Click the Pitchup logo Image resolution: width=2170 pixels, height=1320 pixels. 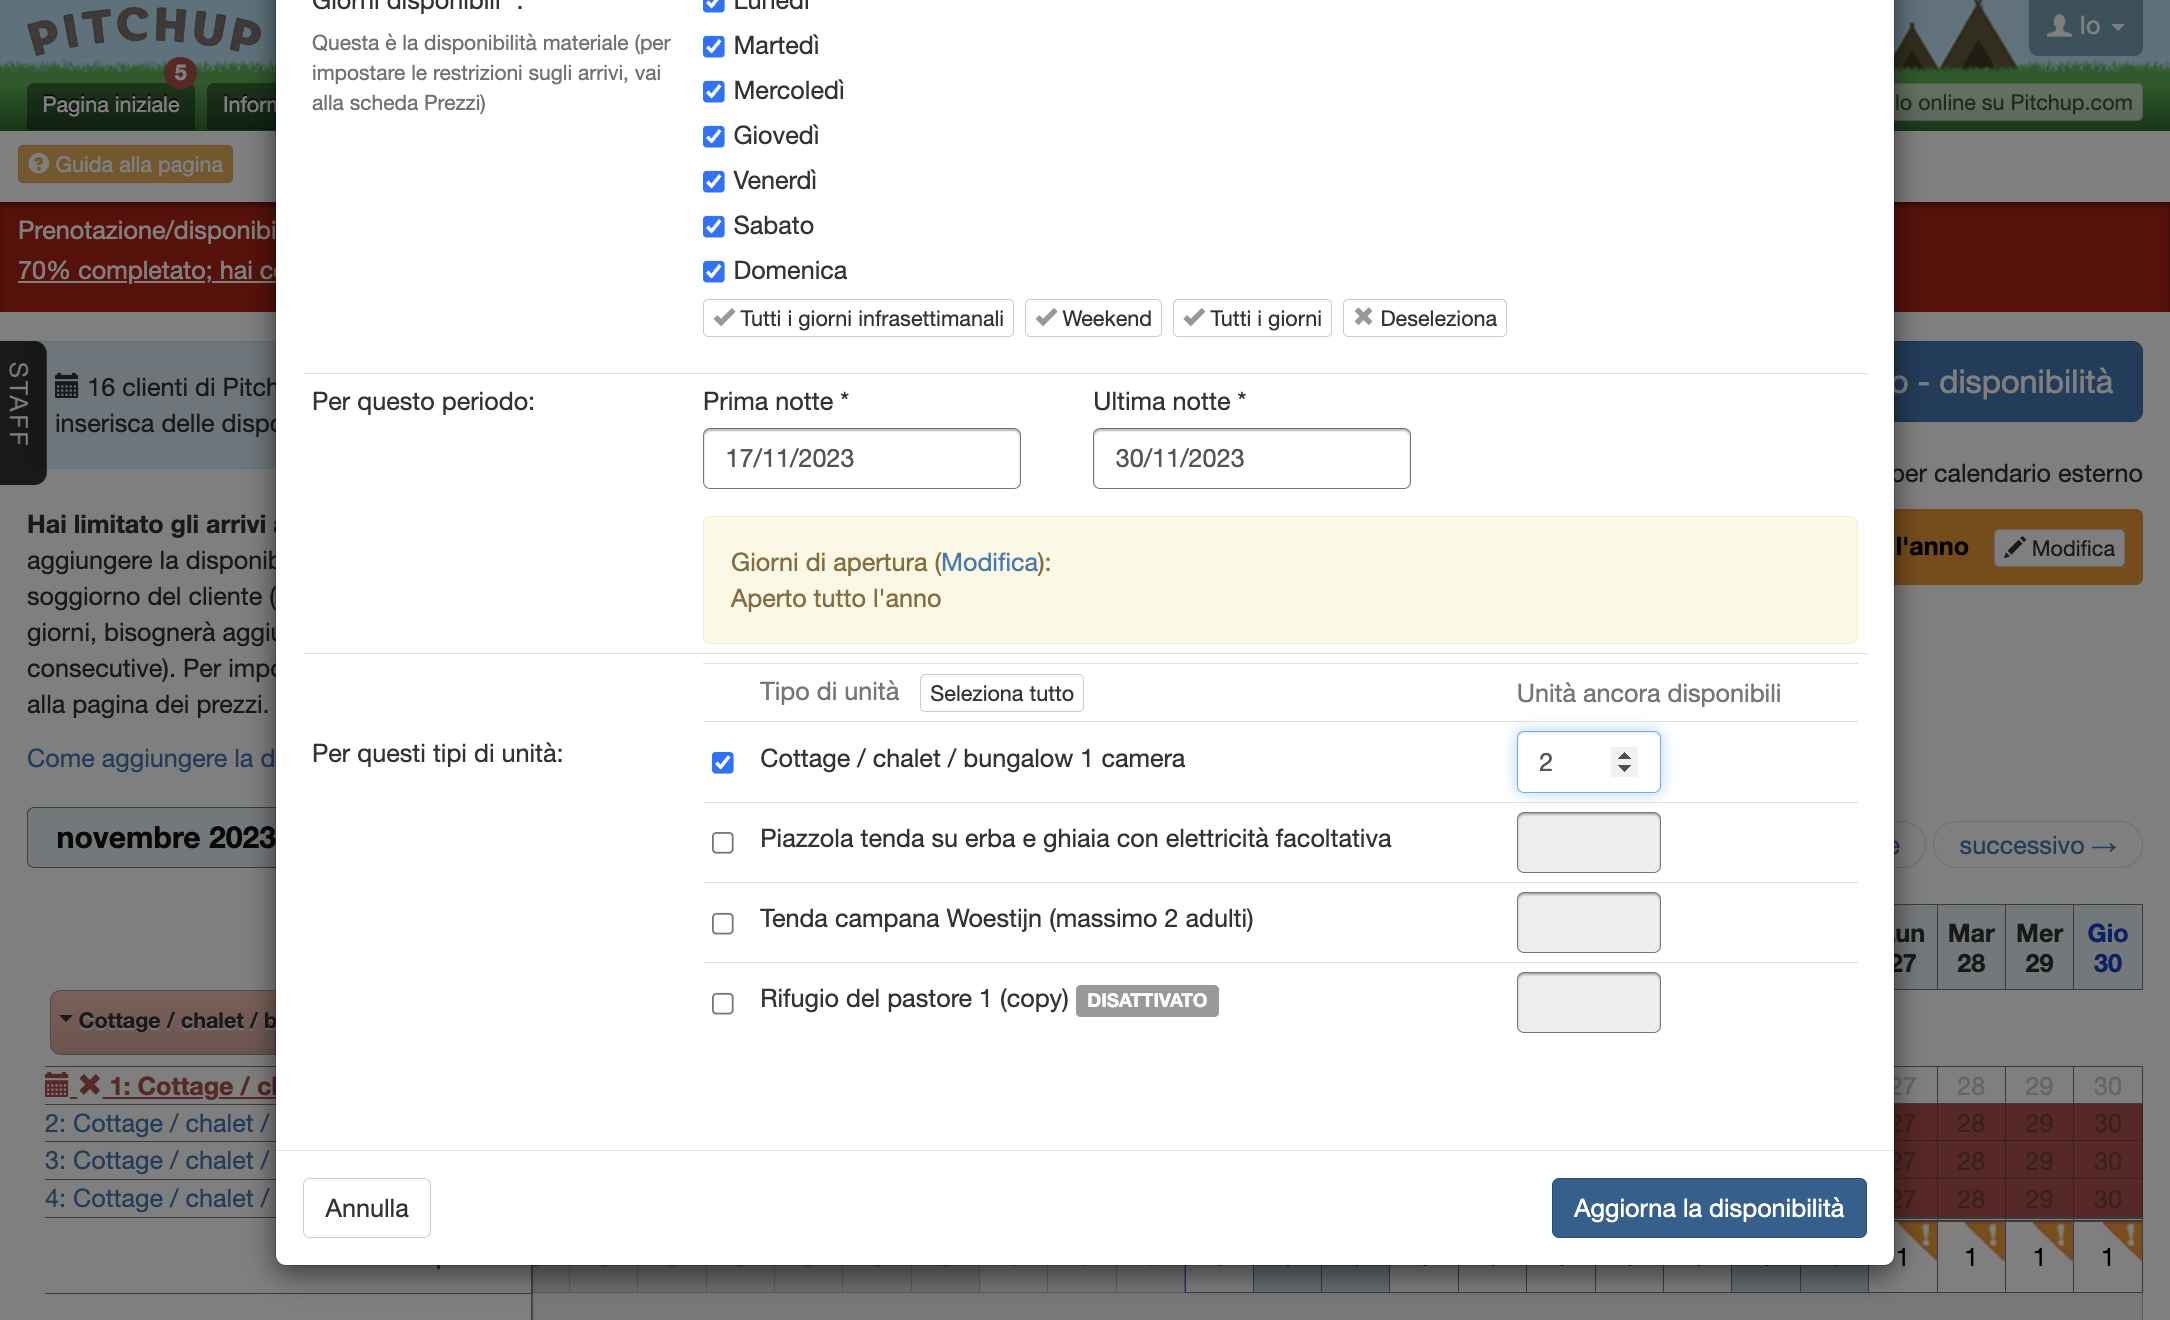tap(145, 30)
